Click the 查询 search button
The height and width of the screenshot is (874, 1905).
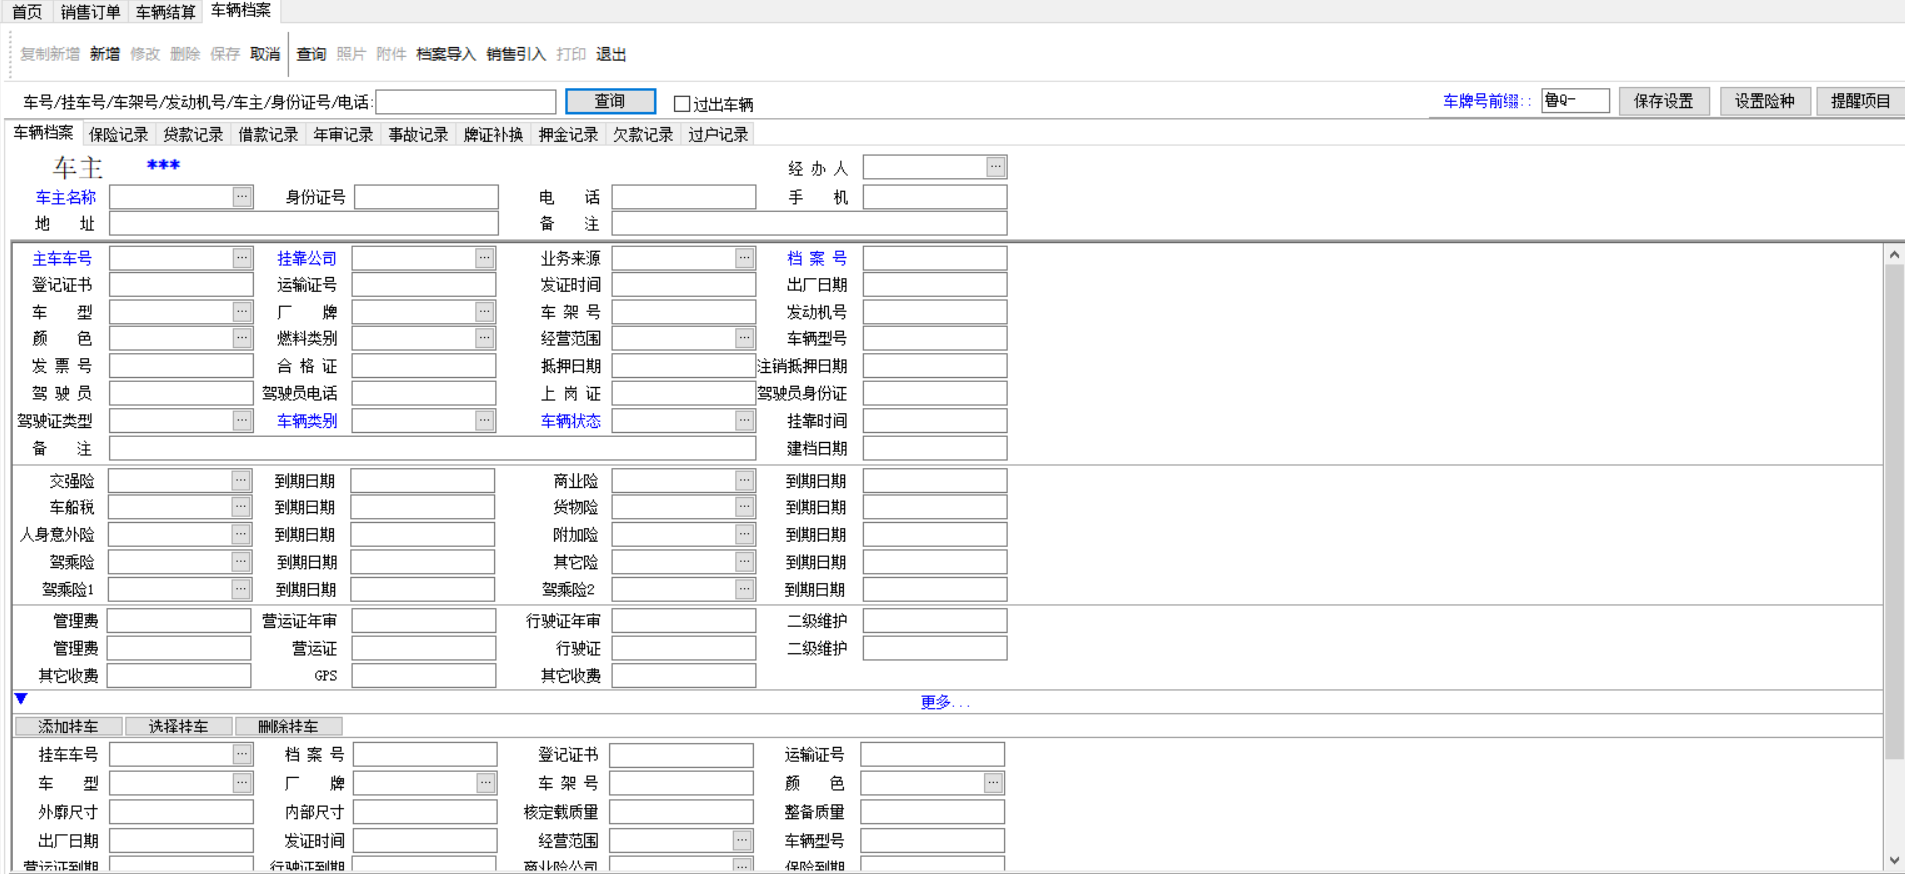coord(611,101)
